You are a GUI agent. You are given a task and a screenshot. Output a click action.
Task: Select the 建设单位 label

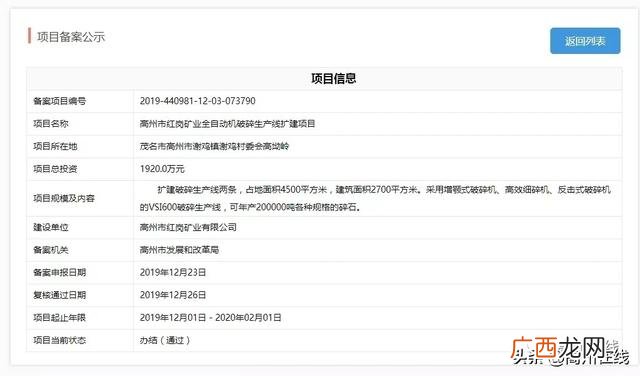[x=51, y=227]
